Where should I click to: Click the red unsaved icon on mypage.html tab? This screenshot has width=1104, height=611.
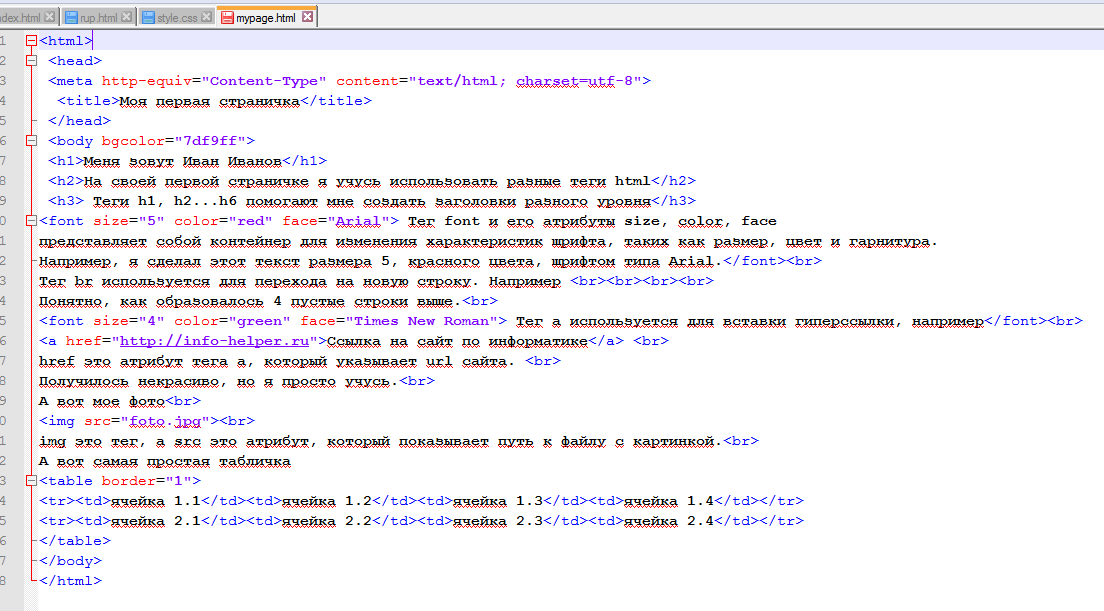point(227,18)
